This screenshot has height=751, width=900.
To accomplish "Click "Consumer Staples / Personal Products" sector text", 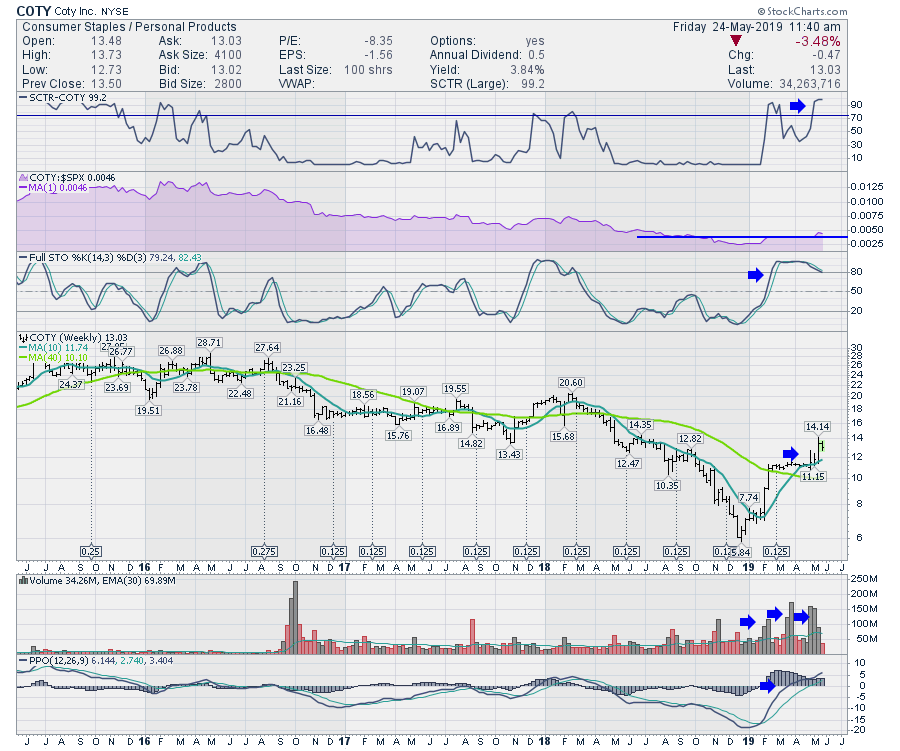I will [129, 27].
